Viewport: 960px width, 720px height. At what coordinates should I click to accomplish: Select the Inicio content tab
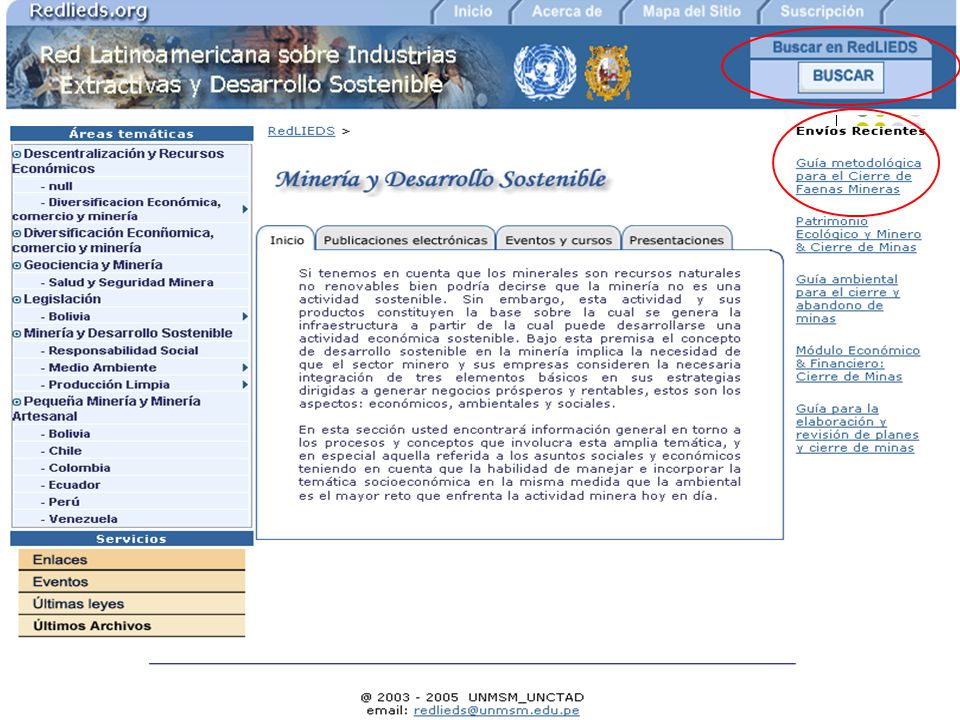coord(287,240)
